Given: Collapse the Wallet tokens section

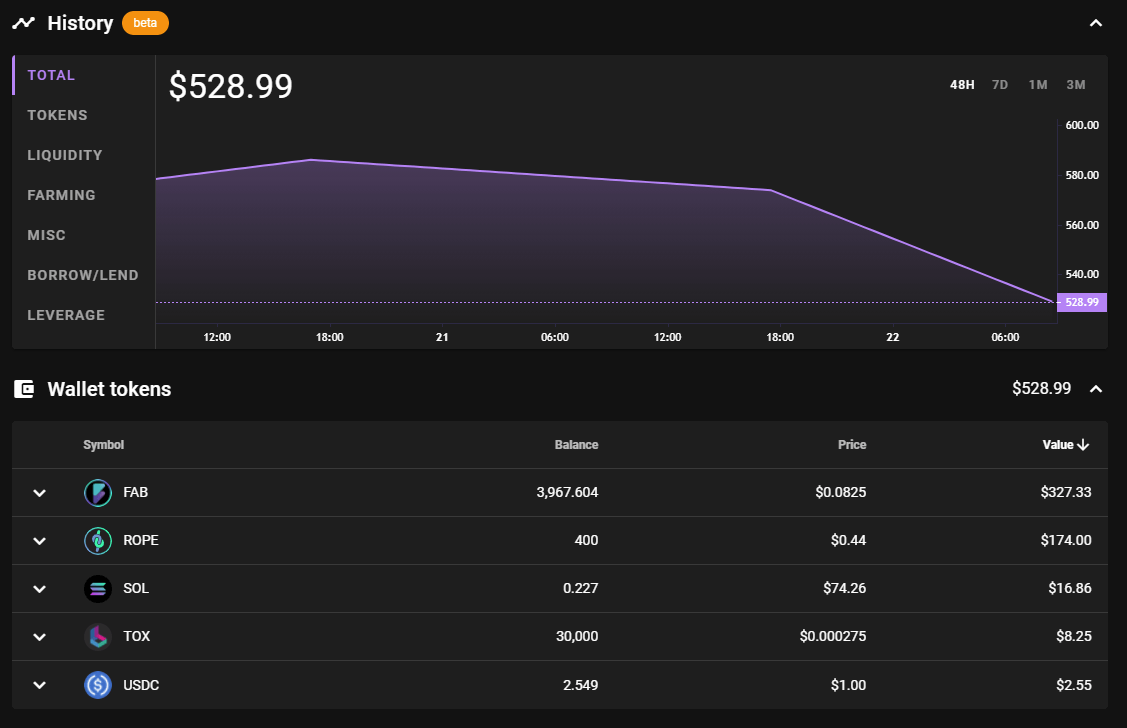Looking at the screenshot, I should [x=1096, y=389].
